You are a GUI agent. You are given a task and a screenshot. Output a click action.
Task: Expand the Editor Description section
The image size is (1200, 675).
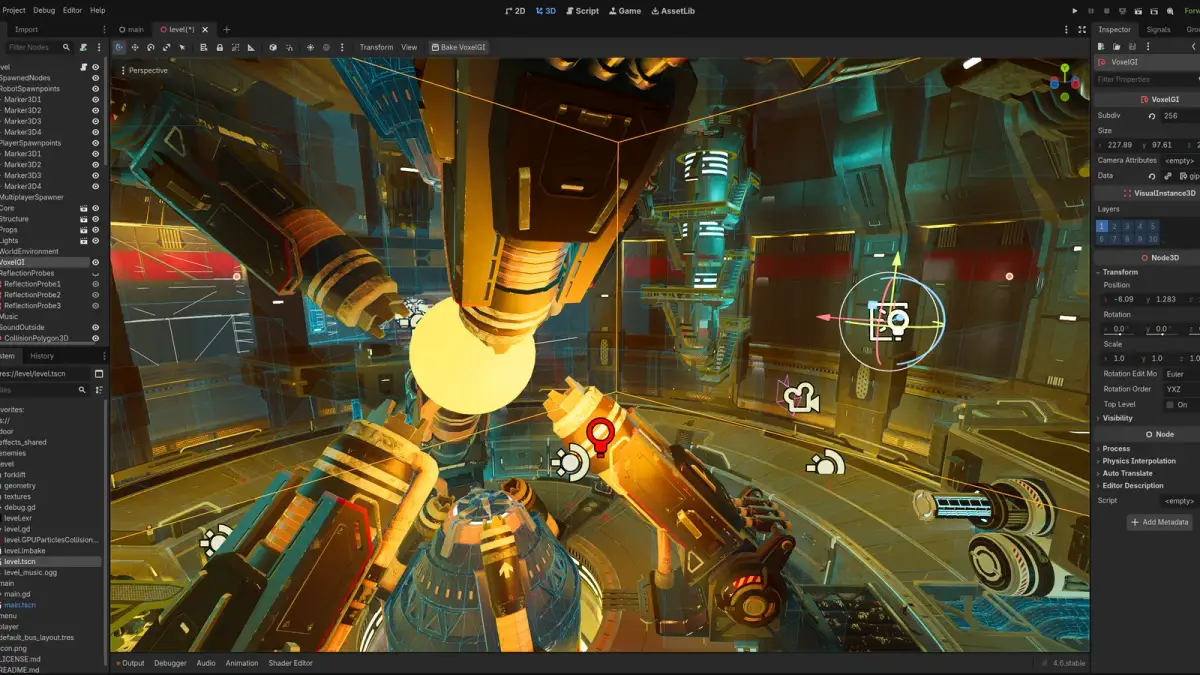[x=1133, y=485]
